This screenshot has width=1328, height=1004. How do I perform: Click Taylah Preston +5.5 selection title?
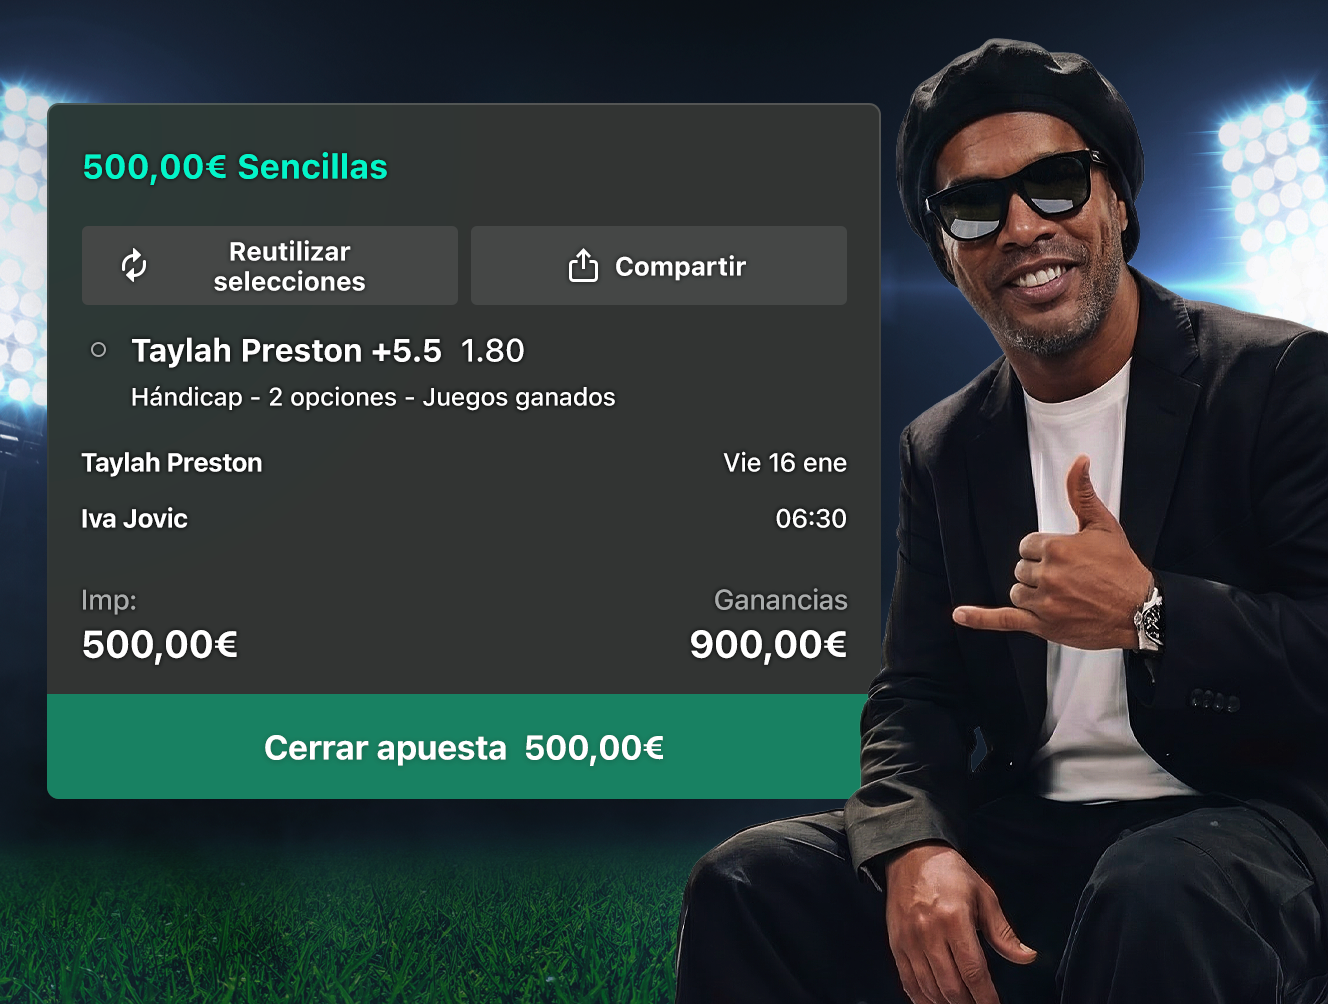click(286, 351)
